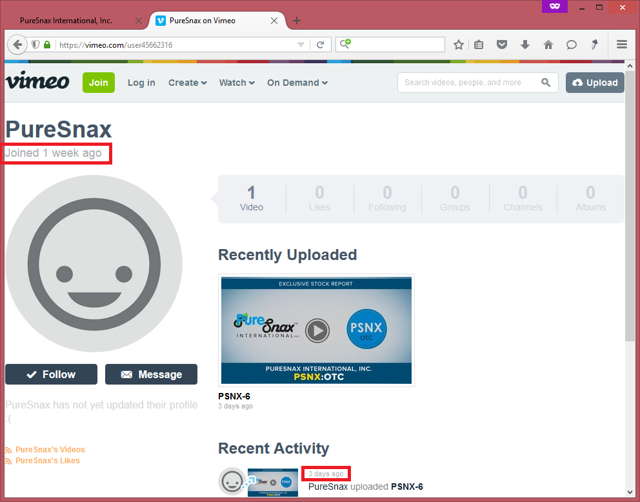Click the '3 days ago' text under PSNX-6
The height and width of the screenshot is (502, 640).
point(236,406)
